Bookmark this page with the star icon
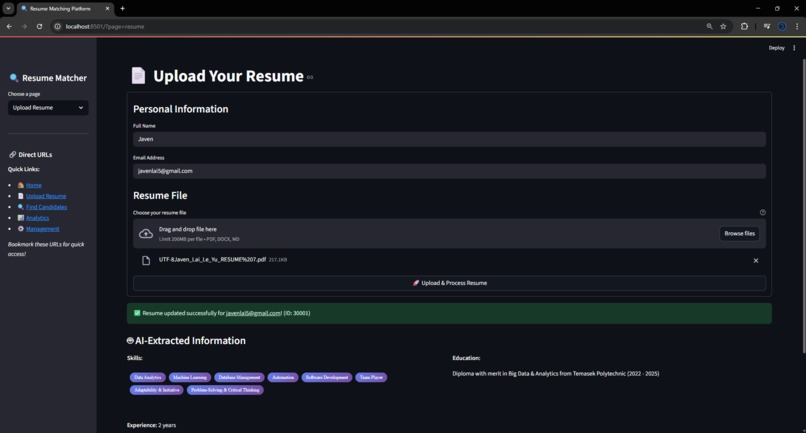Screen dimensions: 806x433 pyautogui.click(x=723, y=26)
